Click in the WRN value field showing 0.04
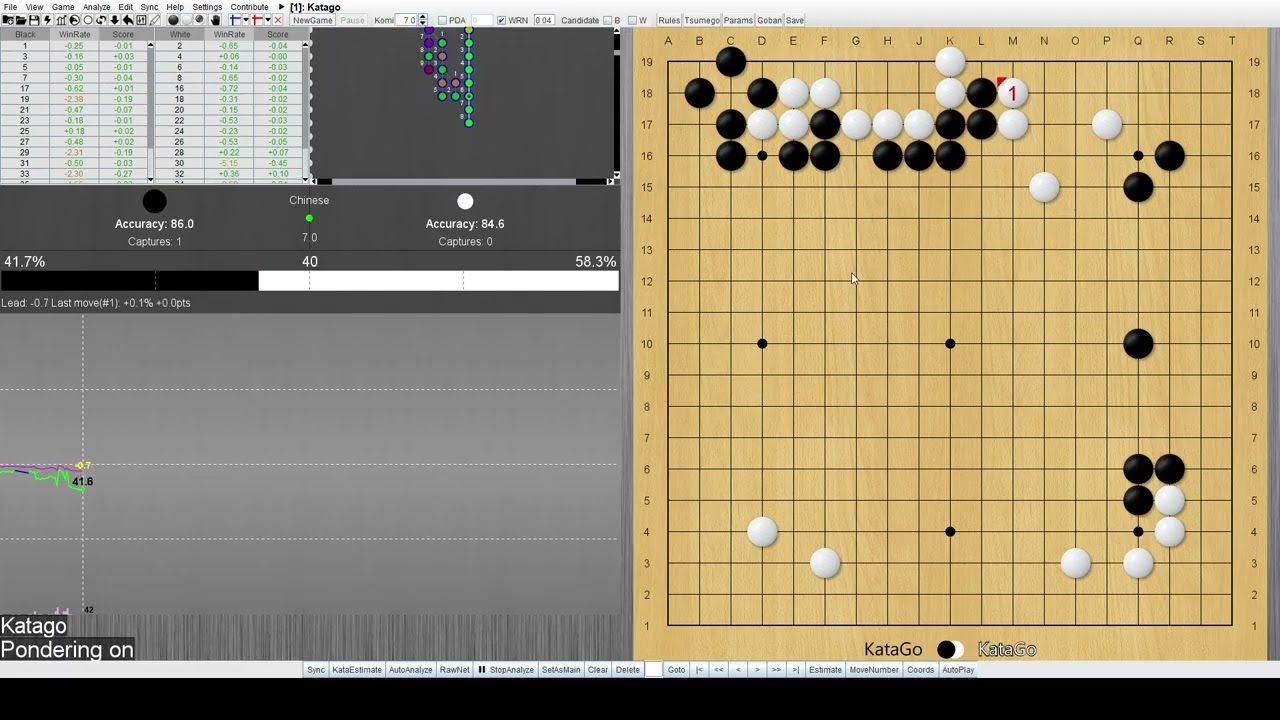 point(544,20)
